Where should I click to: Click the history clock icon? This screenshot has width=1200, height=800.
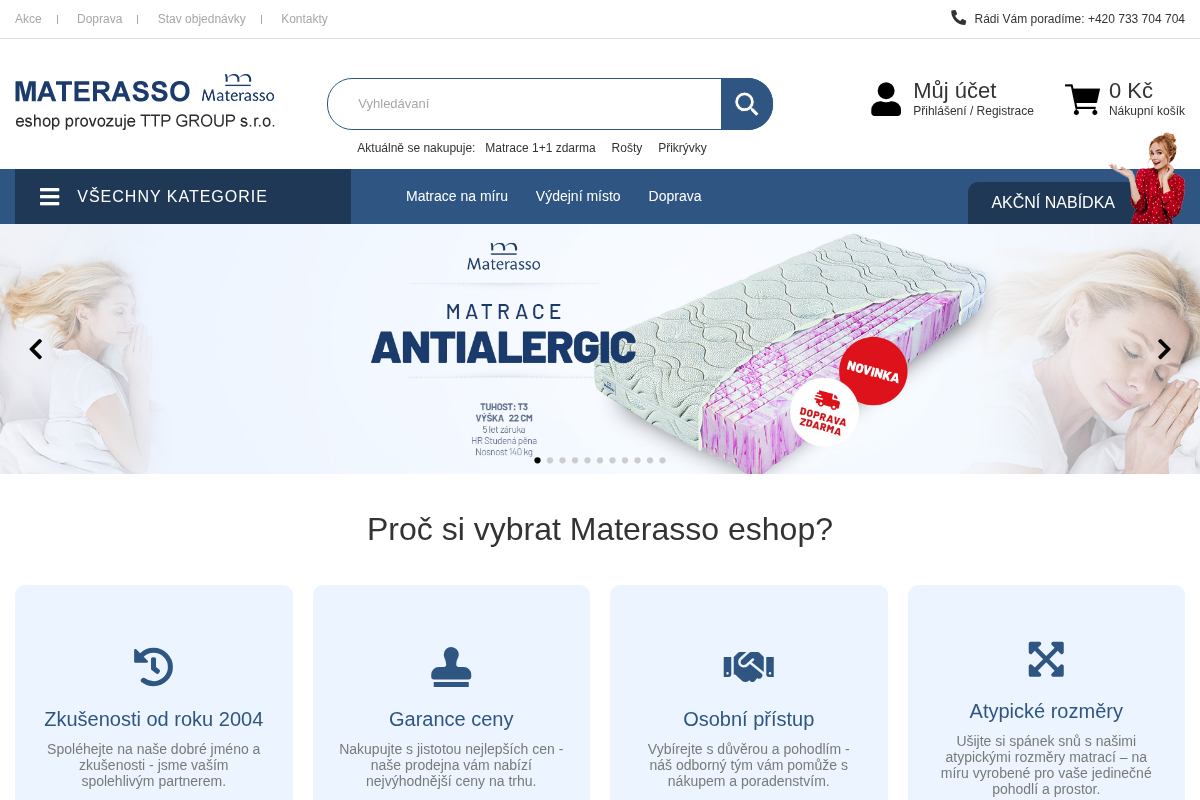click(154, 667)
